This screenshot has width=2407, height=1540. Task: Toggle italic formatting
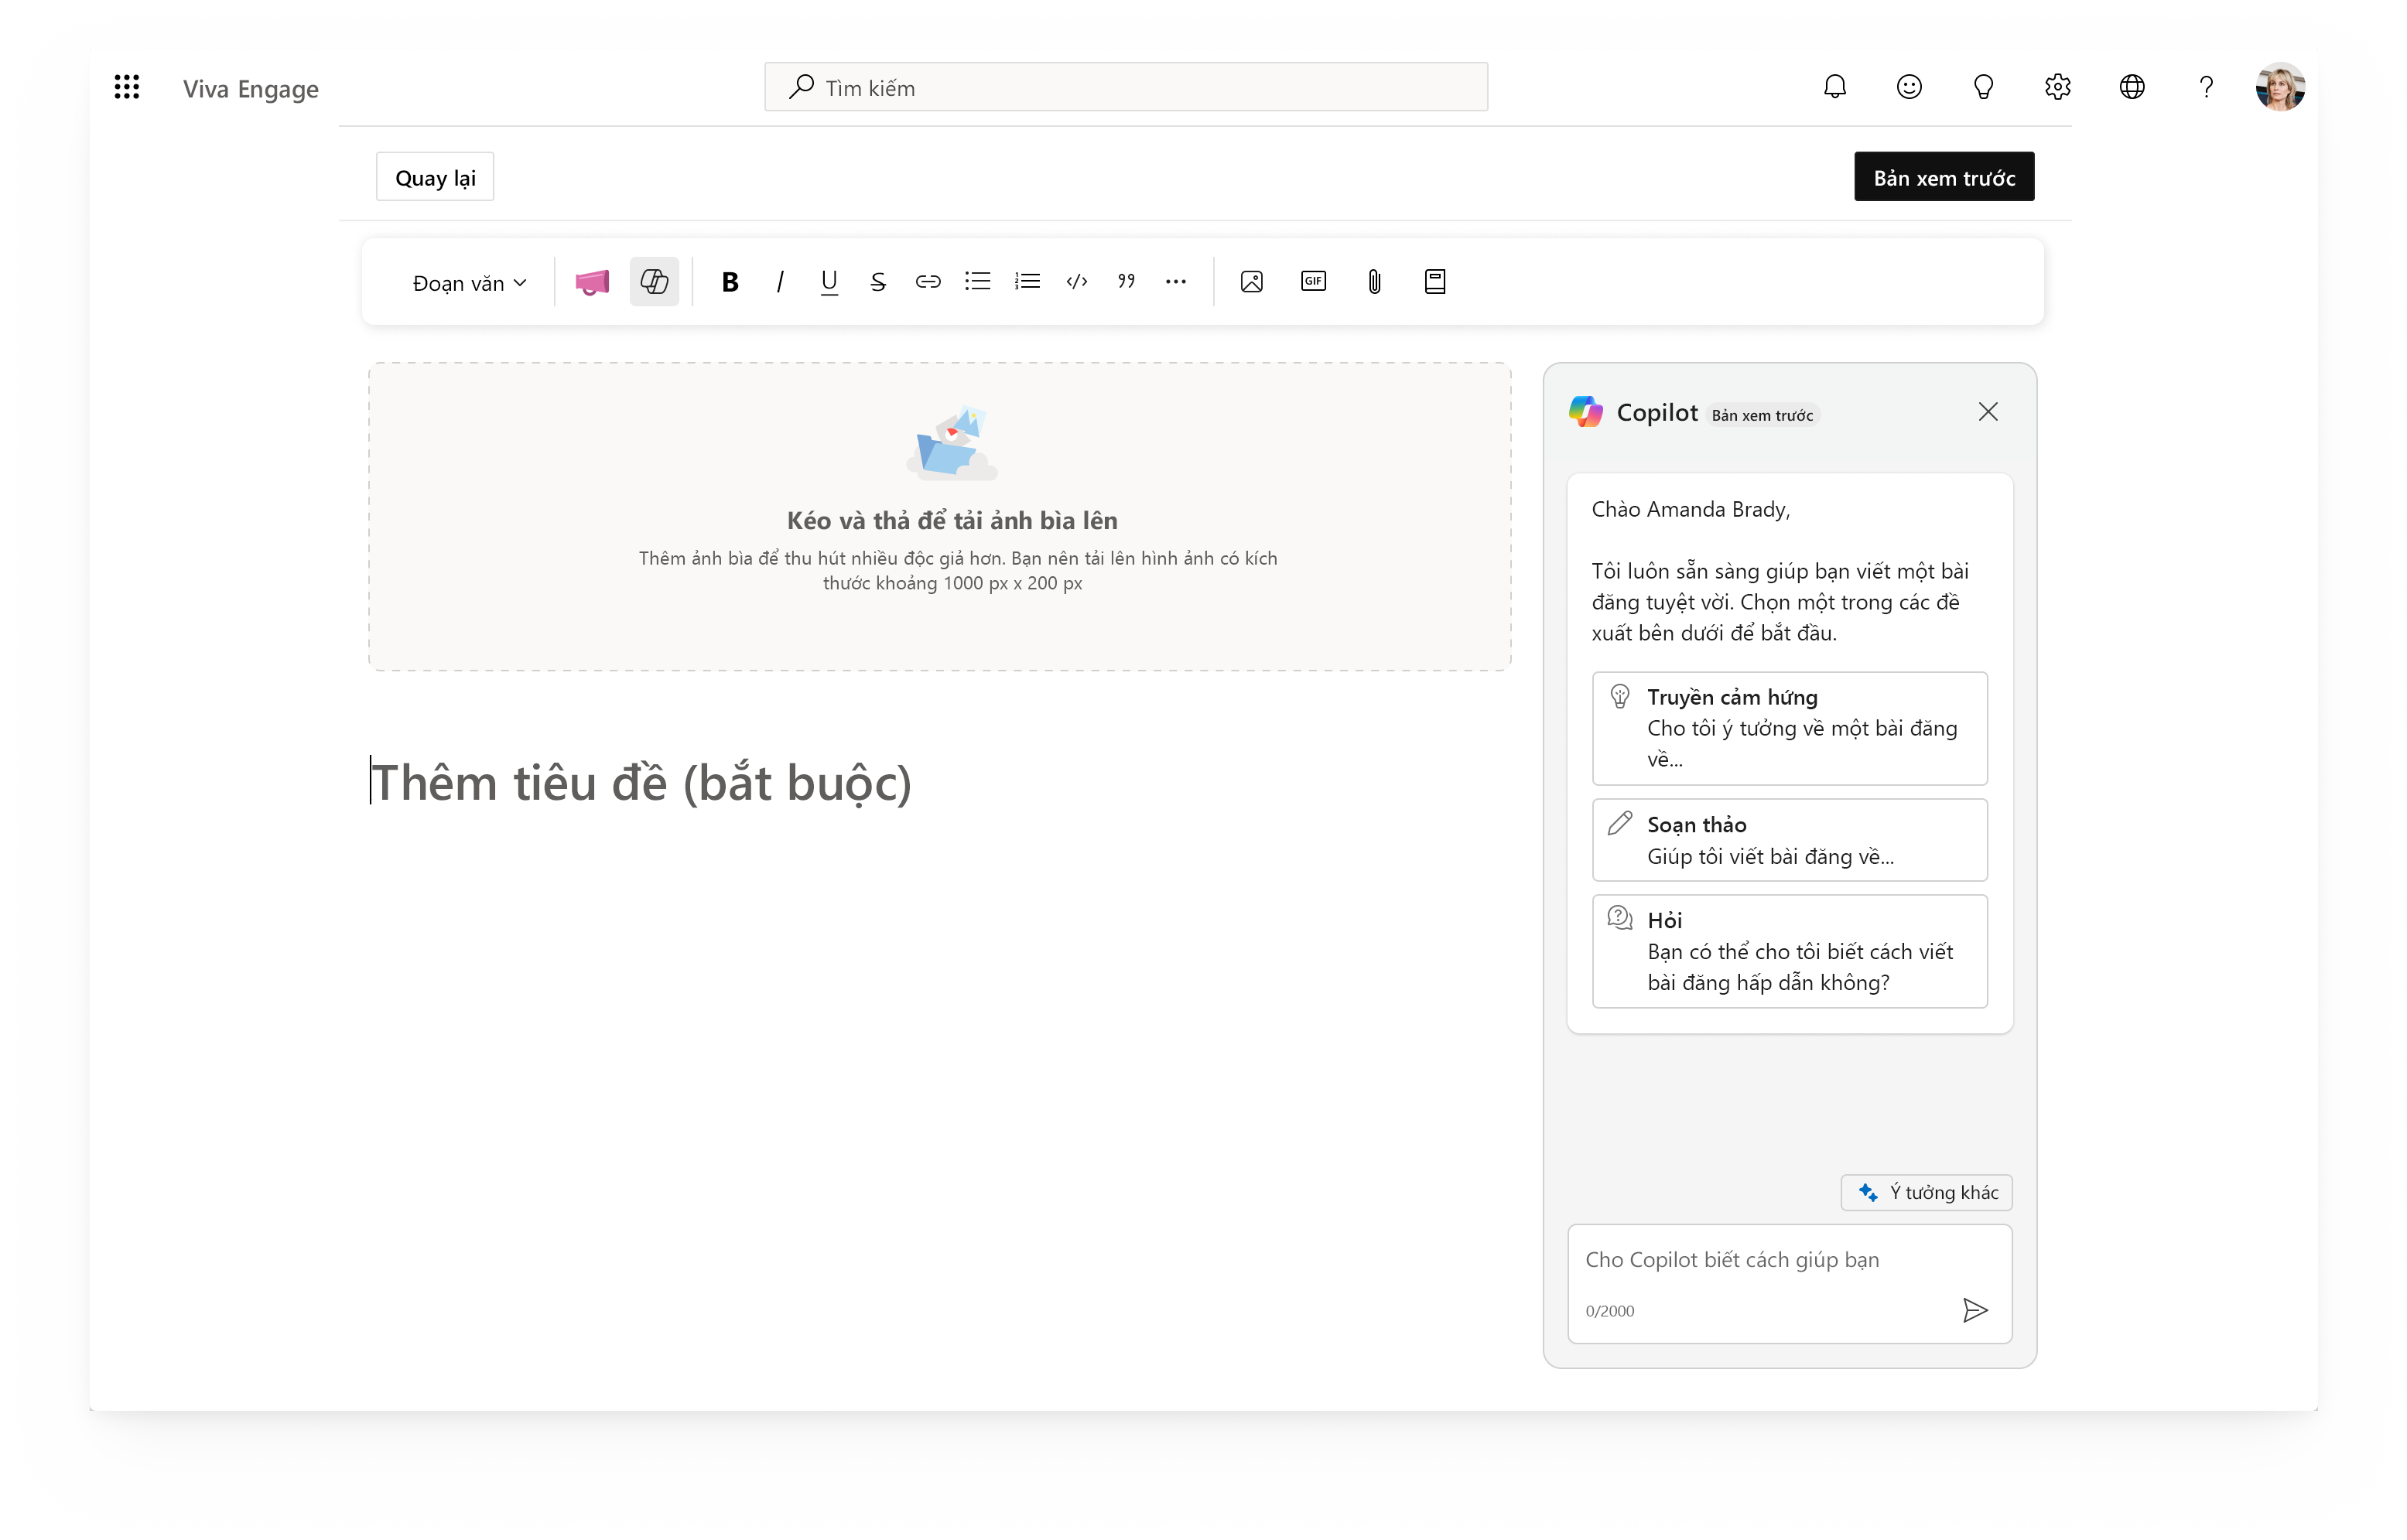780,282
